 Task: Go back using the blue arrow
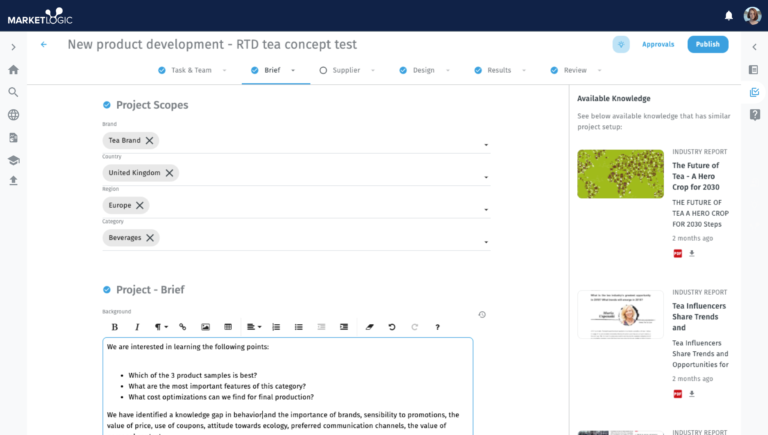pos(44,45)
